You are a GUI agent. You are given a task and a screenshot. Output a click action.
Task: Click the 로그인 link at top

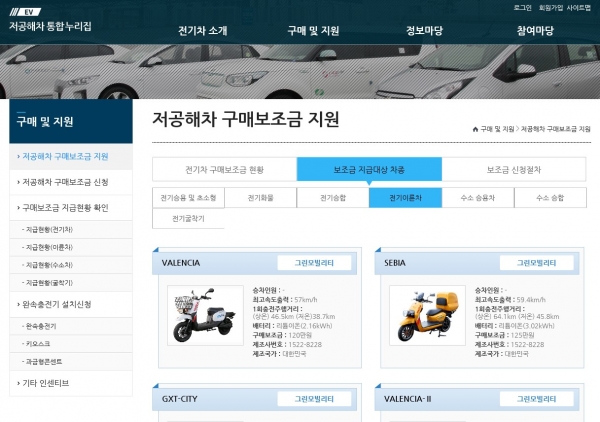523,7
